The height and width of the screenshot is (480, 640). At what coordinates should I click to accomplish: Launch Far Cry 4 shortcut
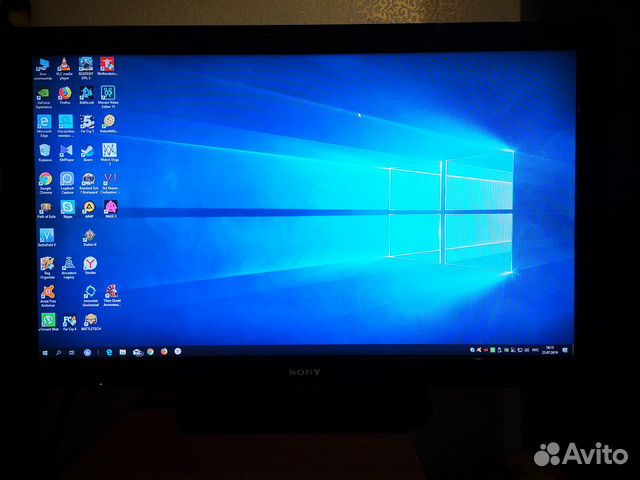[69, 322]
